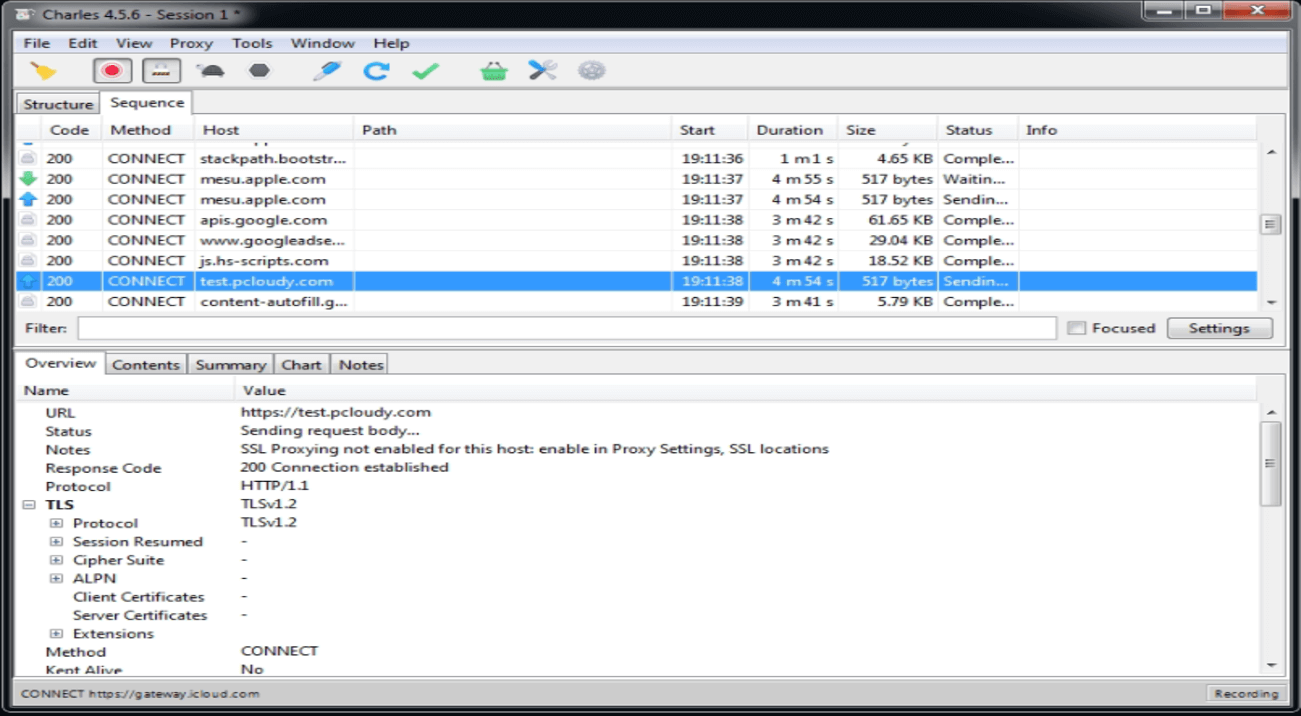Click the blue Repeat arrow icon
The width and height of the screenshot is (1301, 716).
[376, 71]
